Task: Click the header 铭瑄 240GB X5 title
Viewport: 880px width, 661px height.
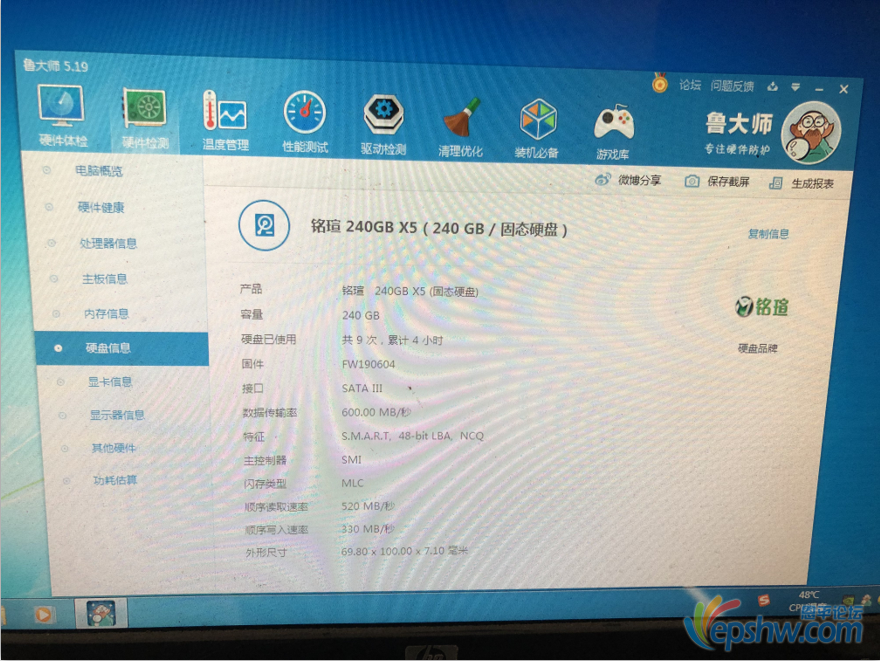Action: coord(439,228)
